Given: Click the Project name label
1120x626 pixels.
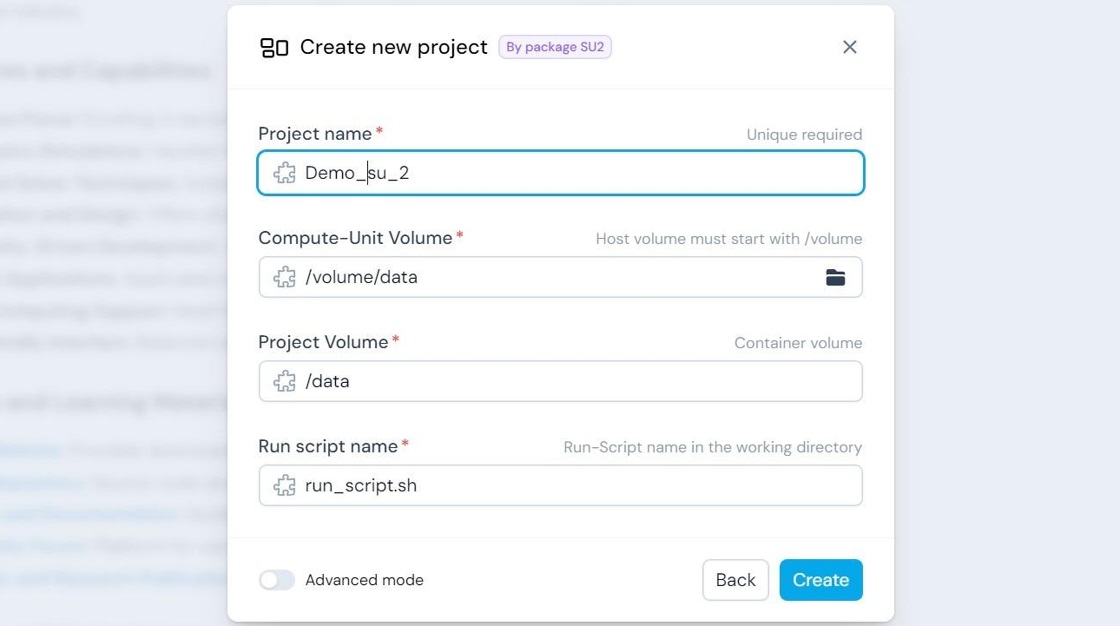Looking at the screenshot, I should click(315, 134).
